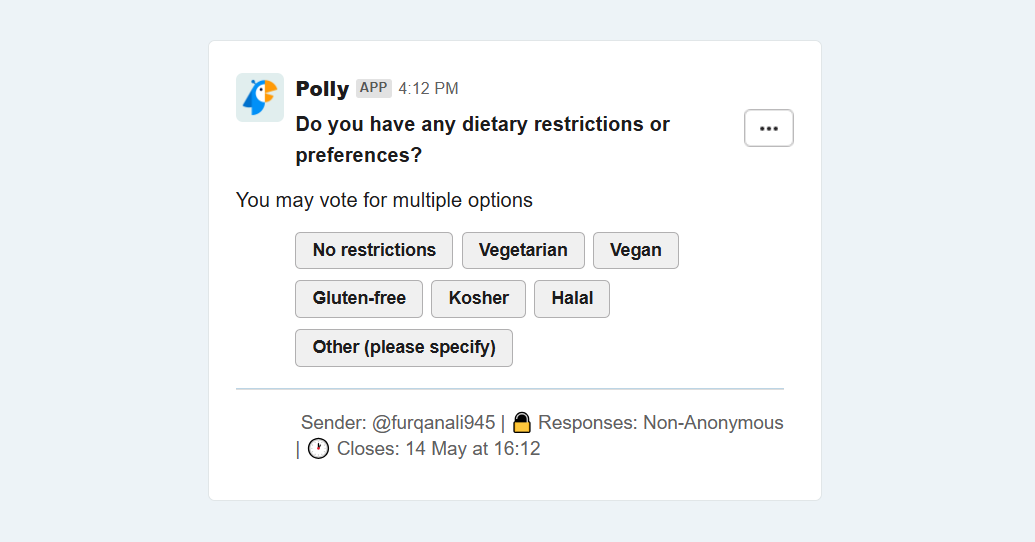The height and width of the screenshot is (542, 1035).
Task: Click the horizontal divider line below options
Action: click(x=510, y=389)
